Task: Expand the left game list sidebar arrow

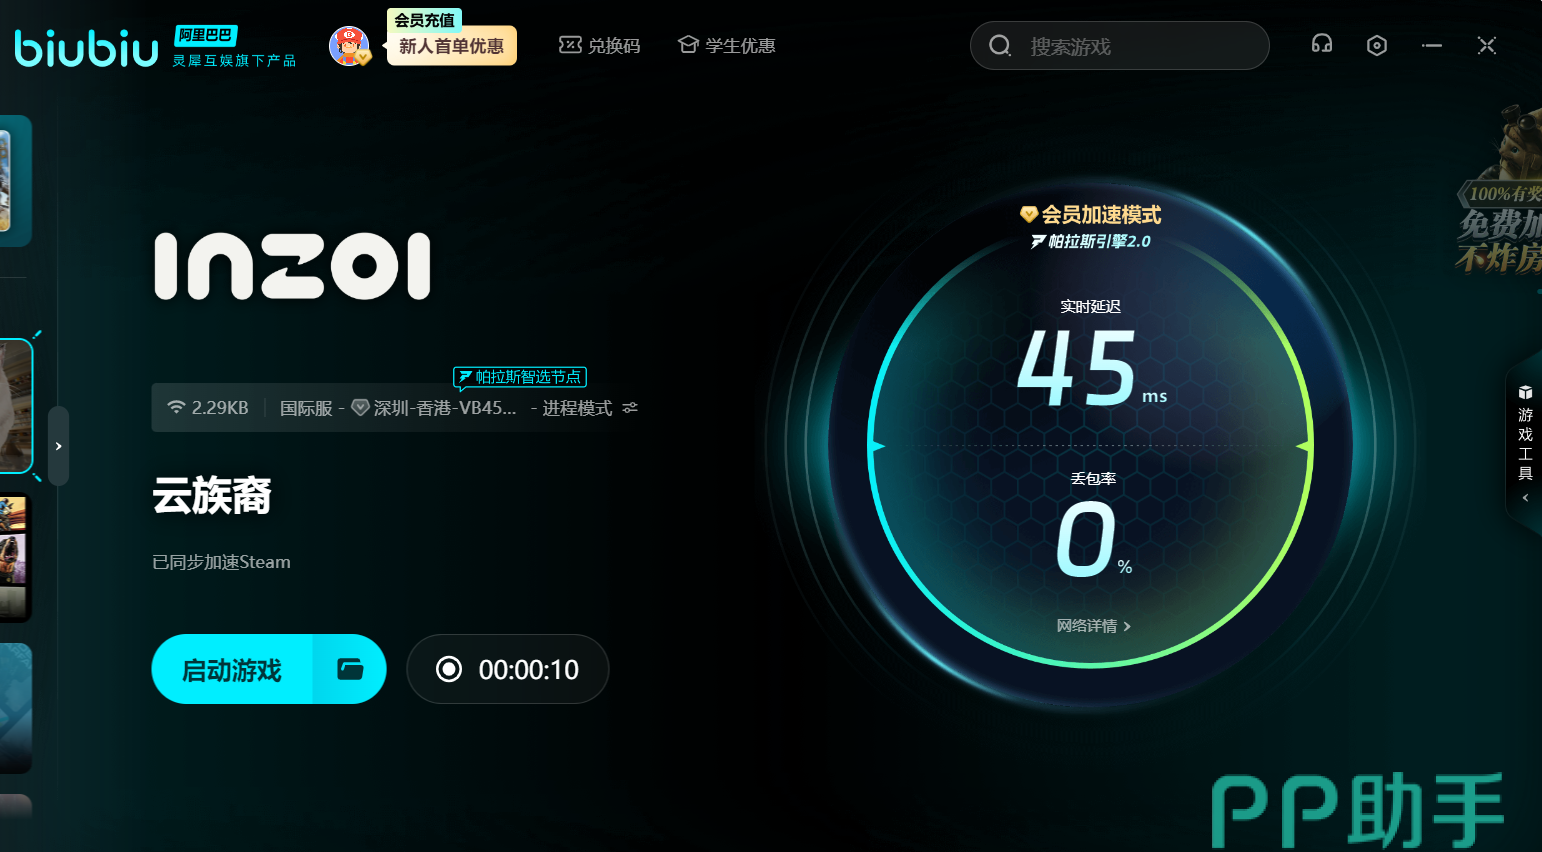Action: tap(59, 446)
